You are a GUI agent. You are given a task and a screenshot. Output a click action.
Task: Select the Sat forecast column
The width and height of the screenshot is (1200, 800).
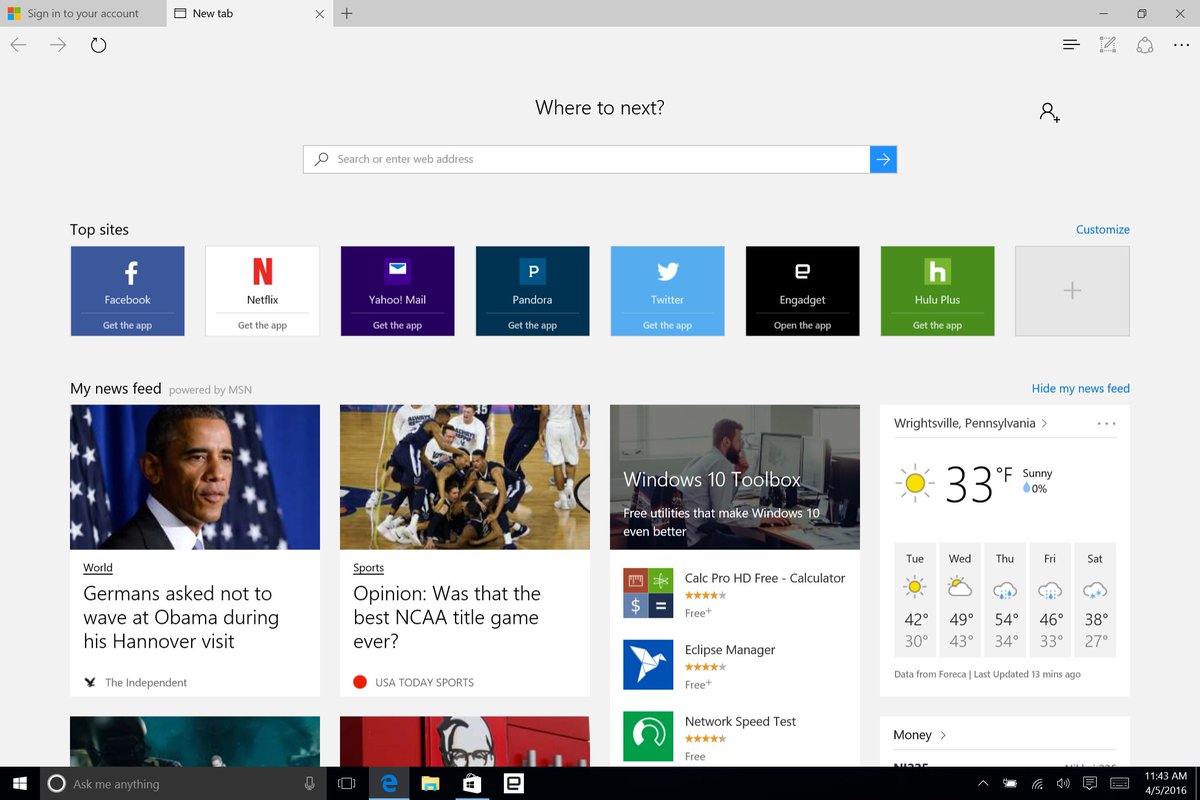click(x=1095, y=600)
